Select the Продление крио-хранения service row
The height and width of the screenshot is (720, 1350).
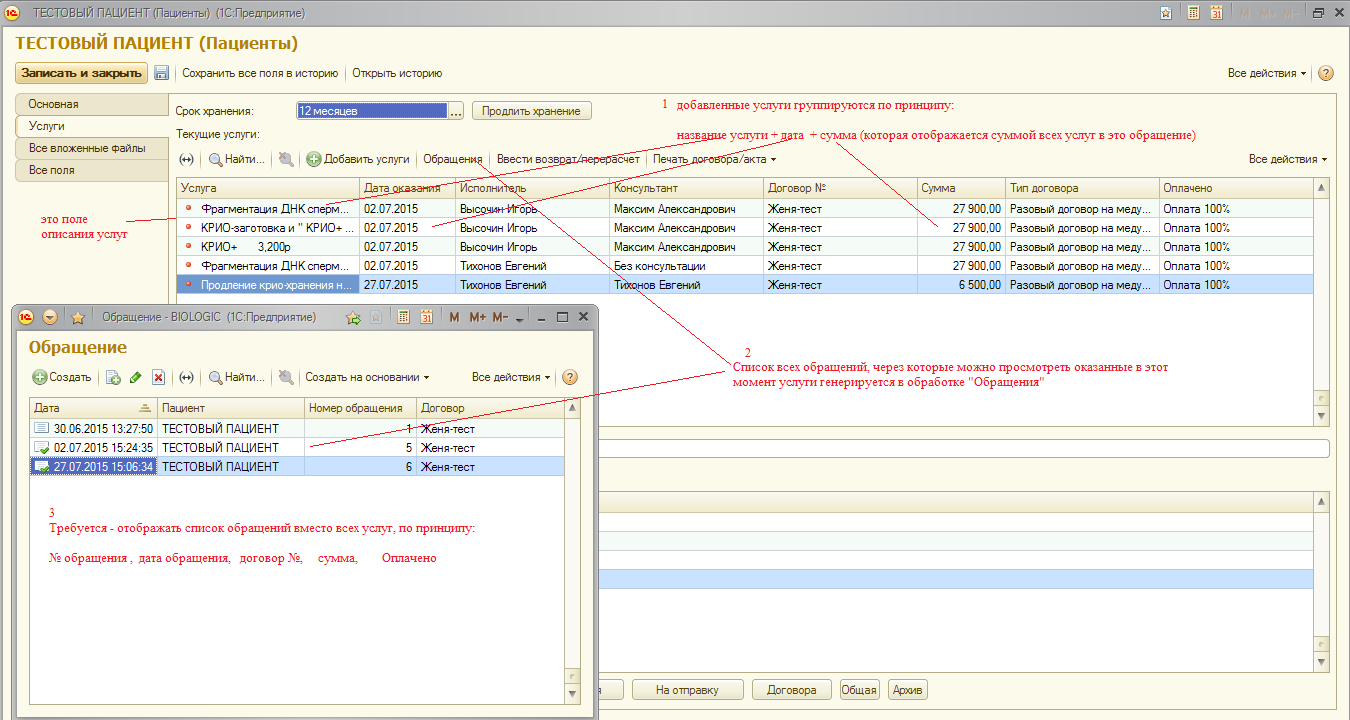(x=276, y=285)
